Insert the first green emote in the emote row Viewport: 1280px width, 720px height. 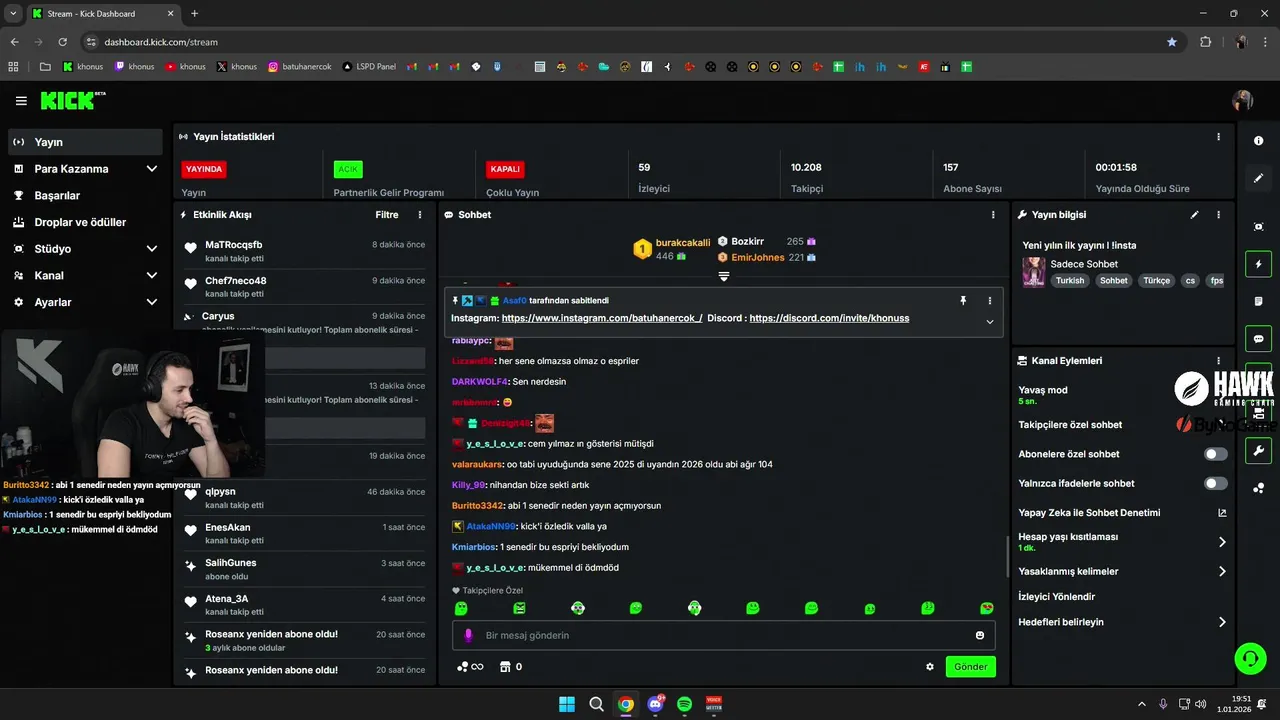461,608
